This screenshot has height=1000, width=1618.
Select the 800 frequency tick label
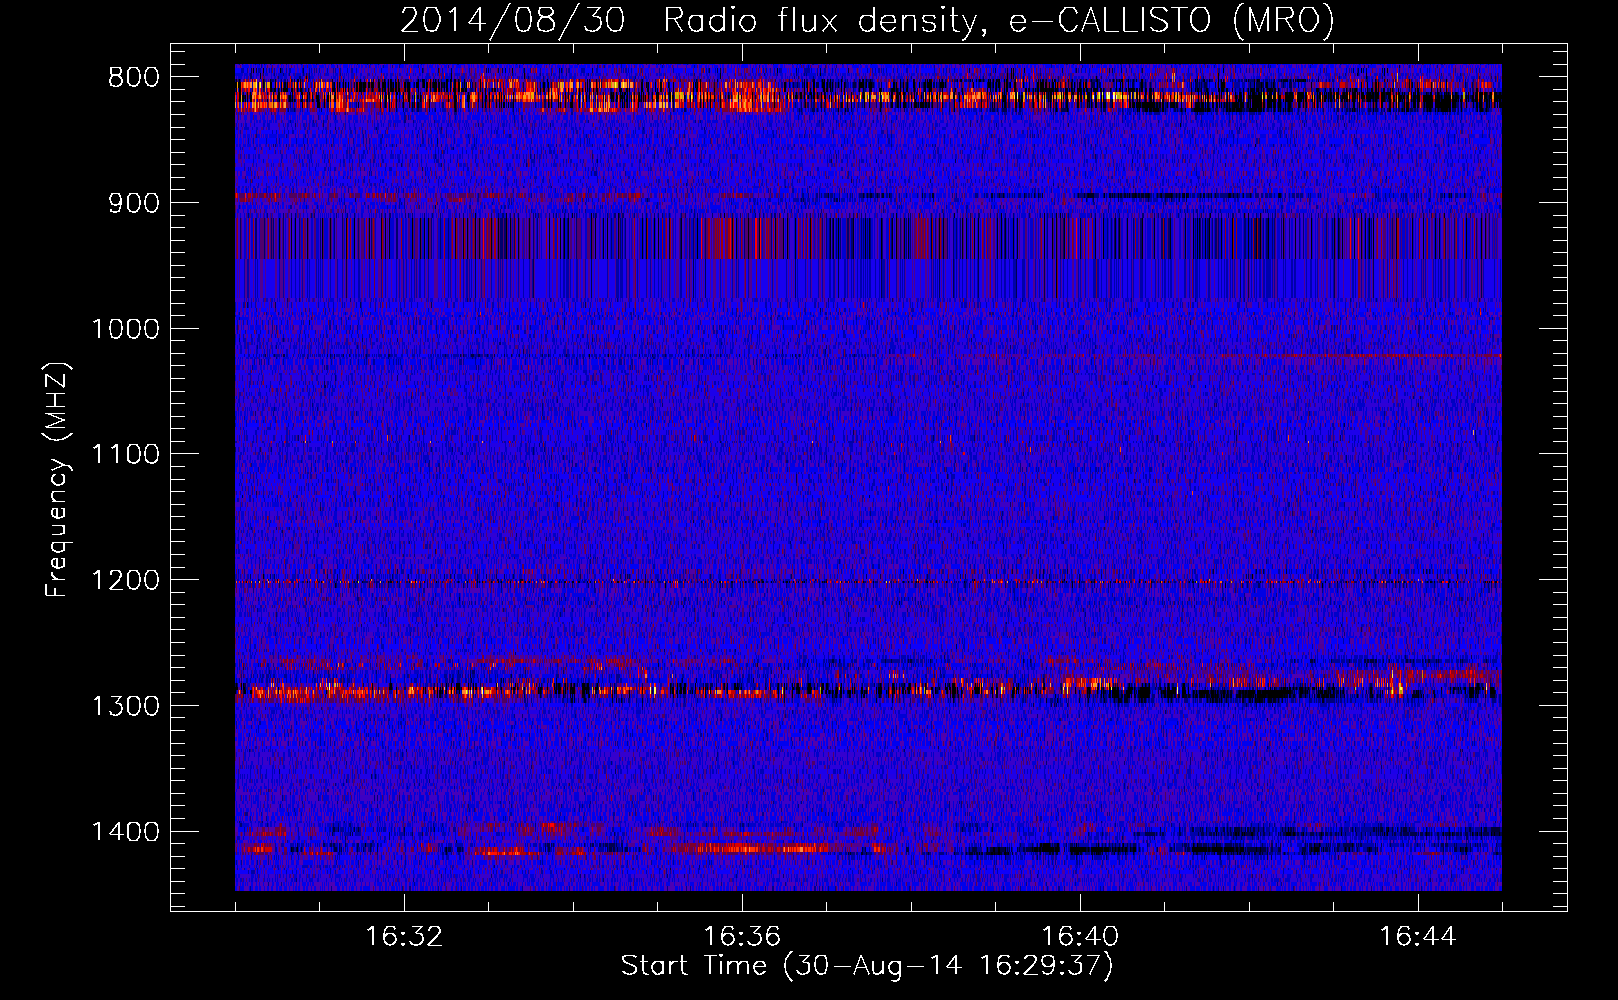(133, 78)
